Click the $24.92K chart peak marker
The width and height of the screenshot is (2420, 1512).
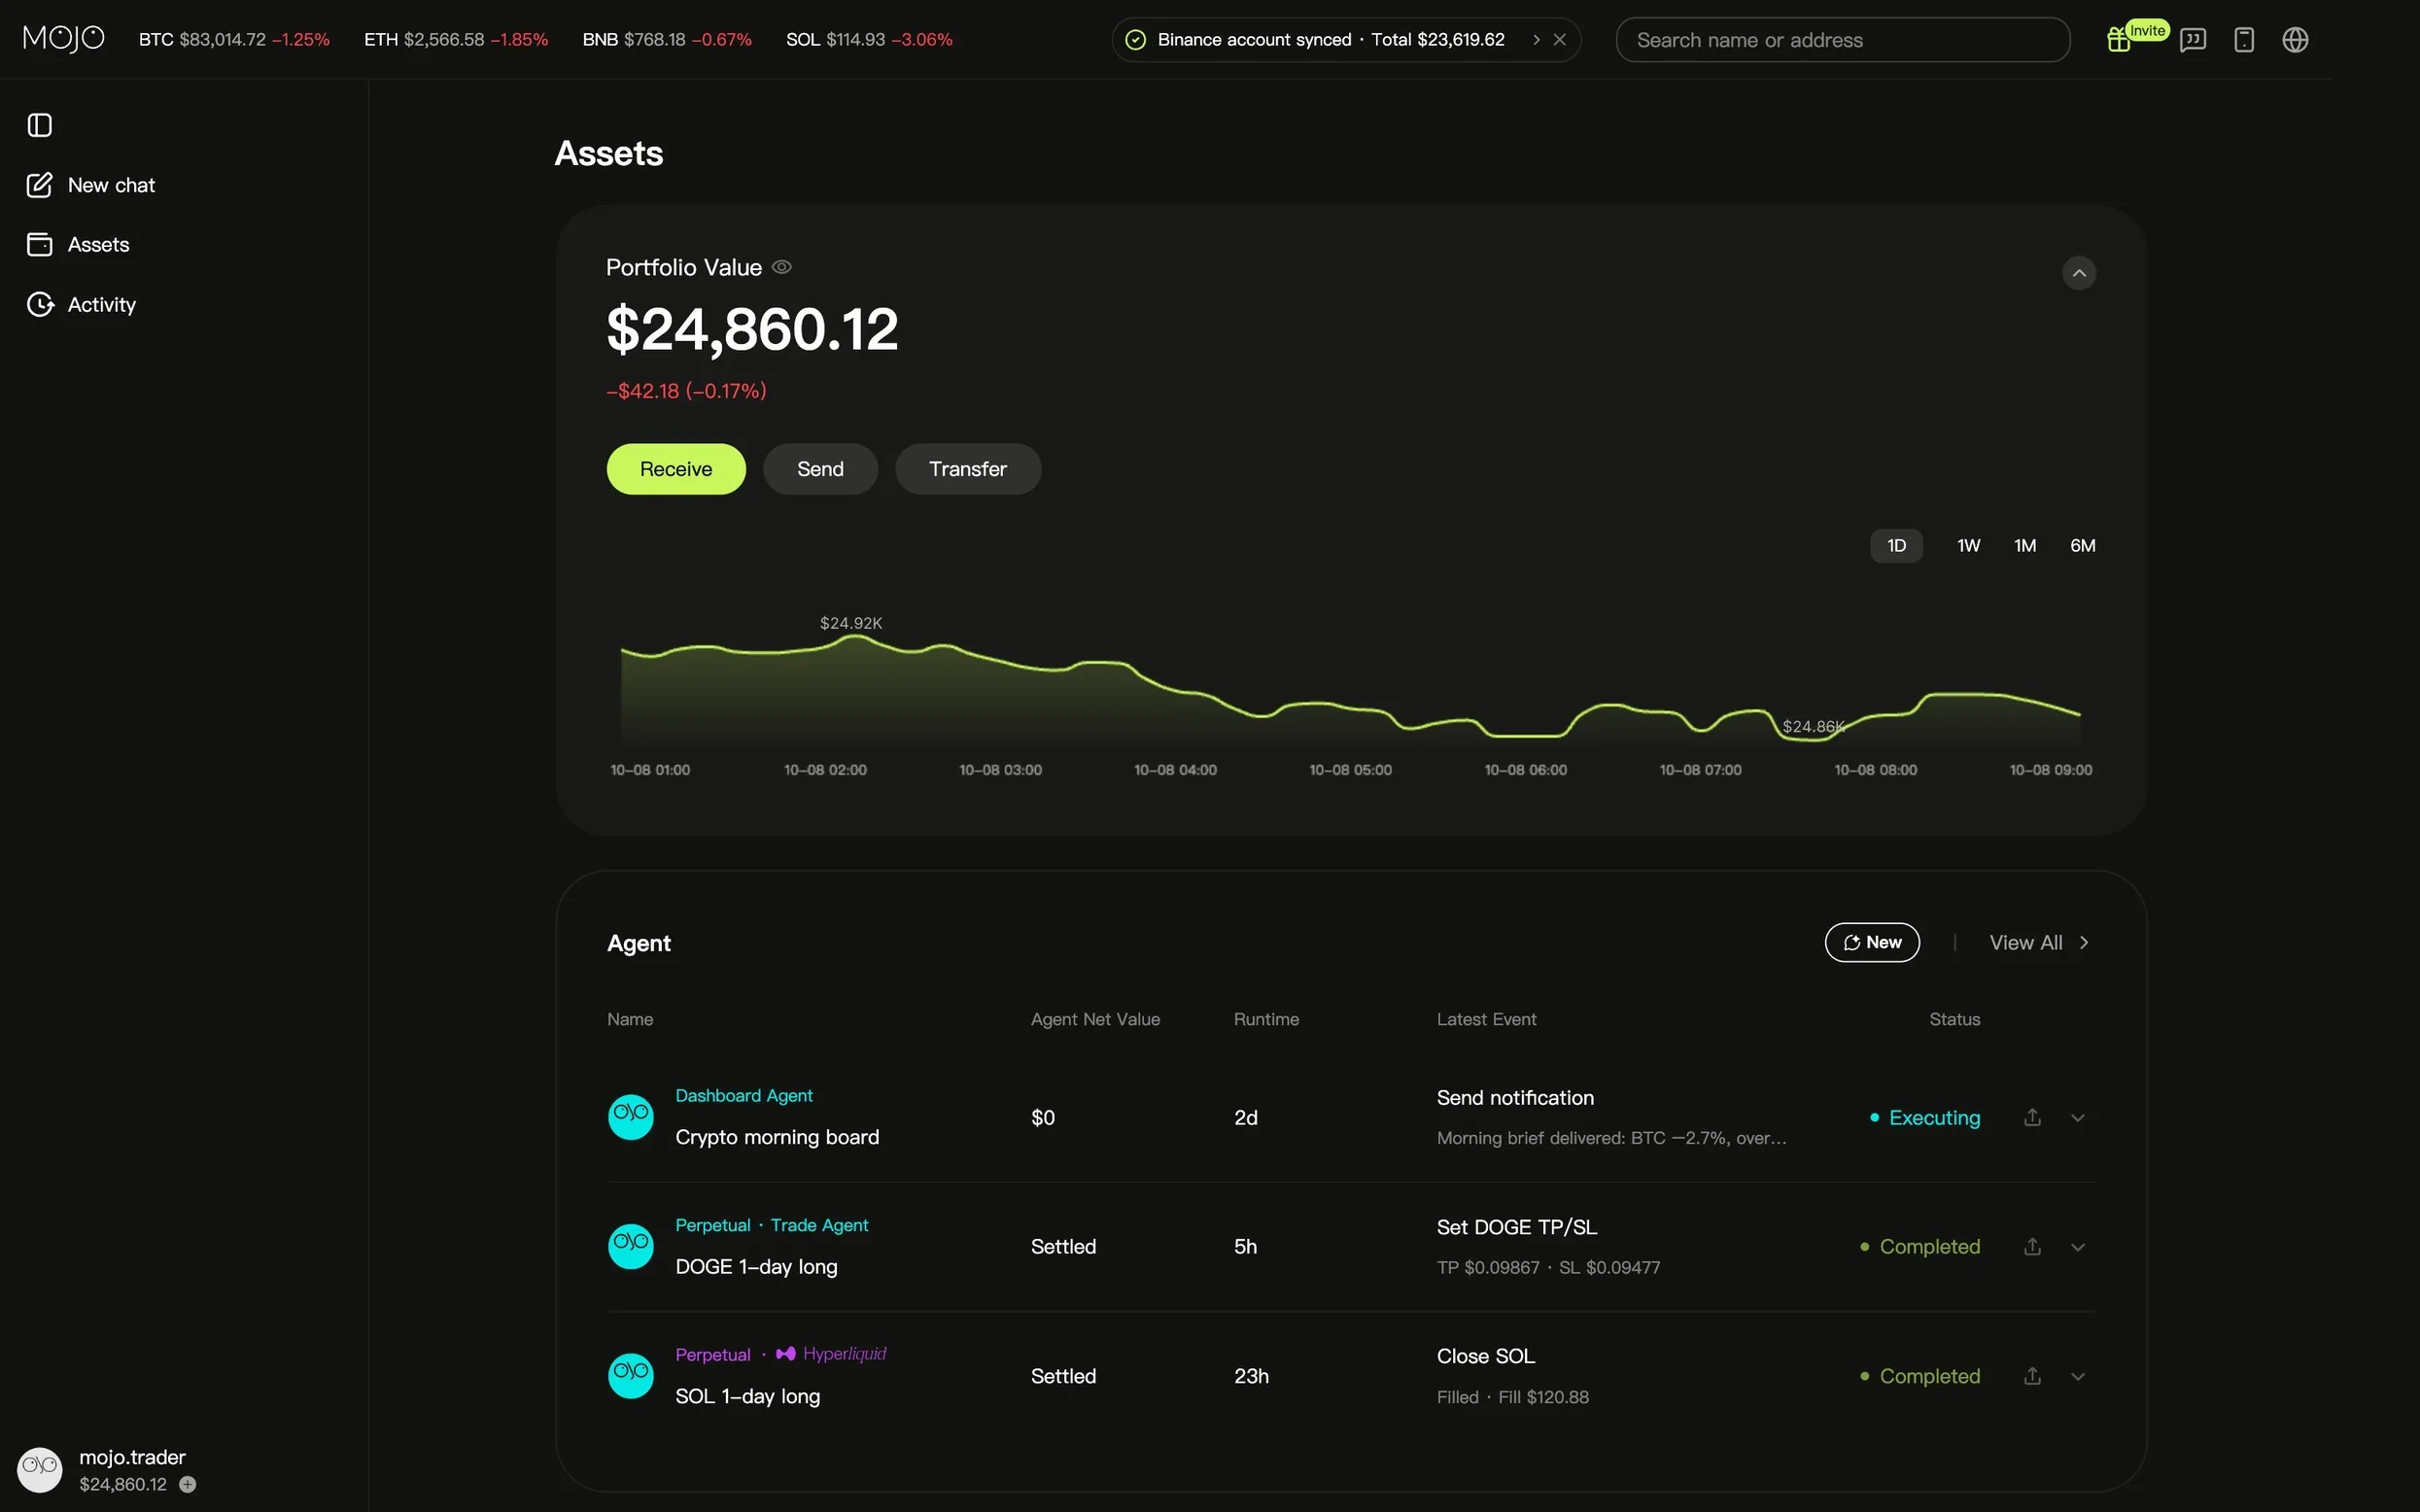point(851,623)
